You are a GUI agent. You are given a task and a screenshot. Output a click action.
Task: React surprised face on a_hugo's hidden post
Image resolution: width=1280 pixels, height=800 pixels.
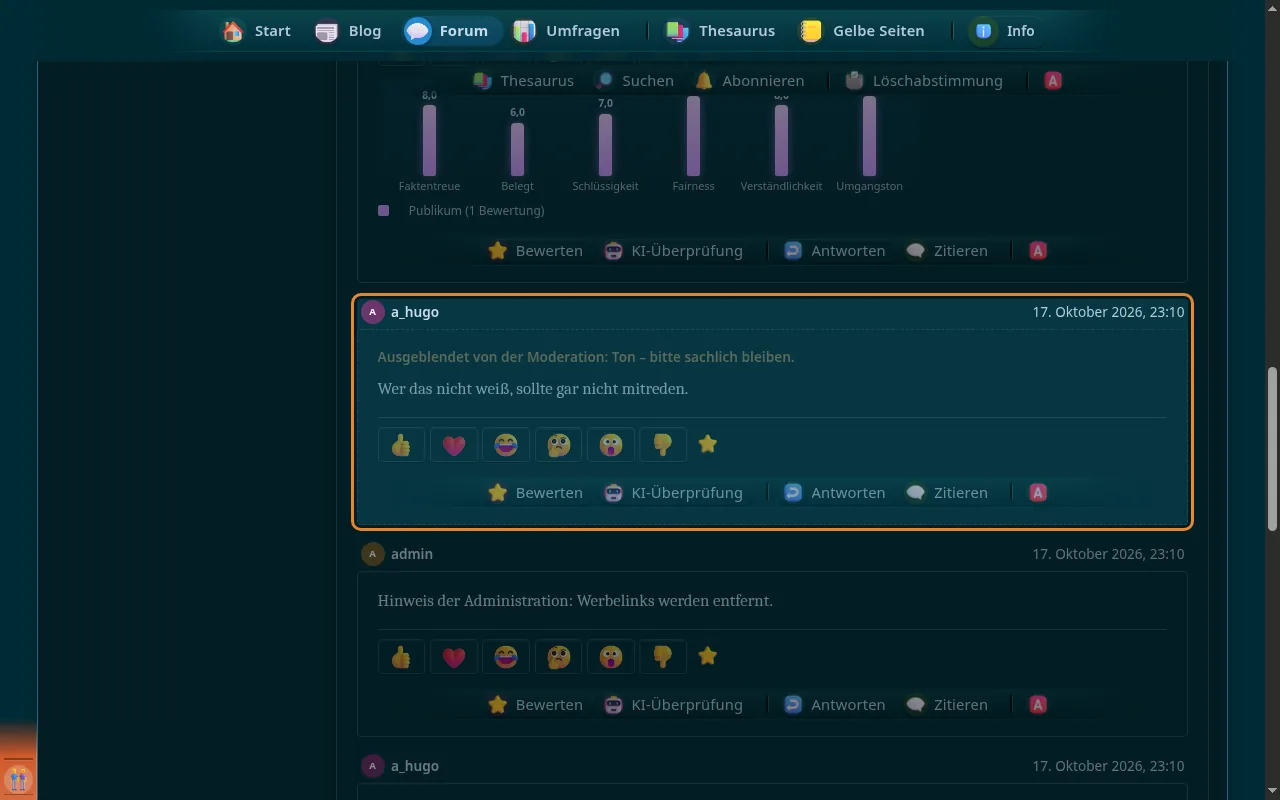click(610, 444)
